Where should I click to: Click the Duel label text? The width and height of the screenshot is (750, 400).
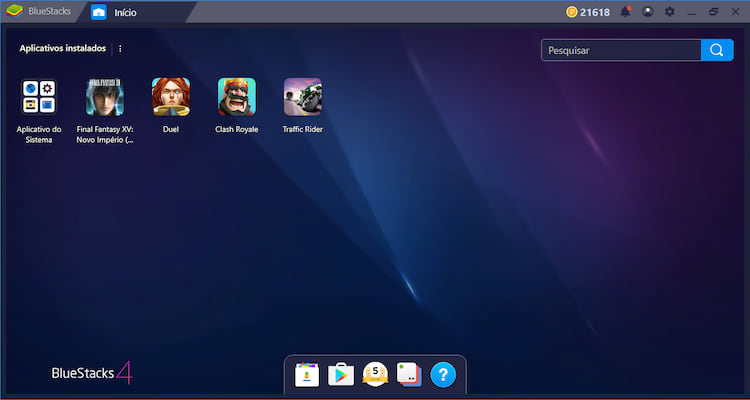[x=171, y=129]
